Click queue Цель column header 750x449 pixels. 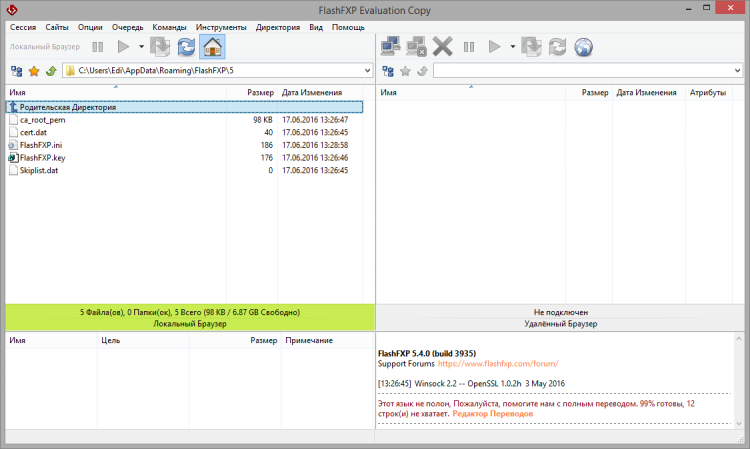coord(143,340)
